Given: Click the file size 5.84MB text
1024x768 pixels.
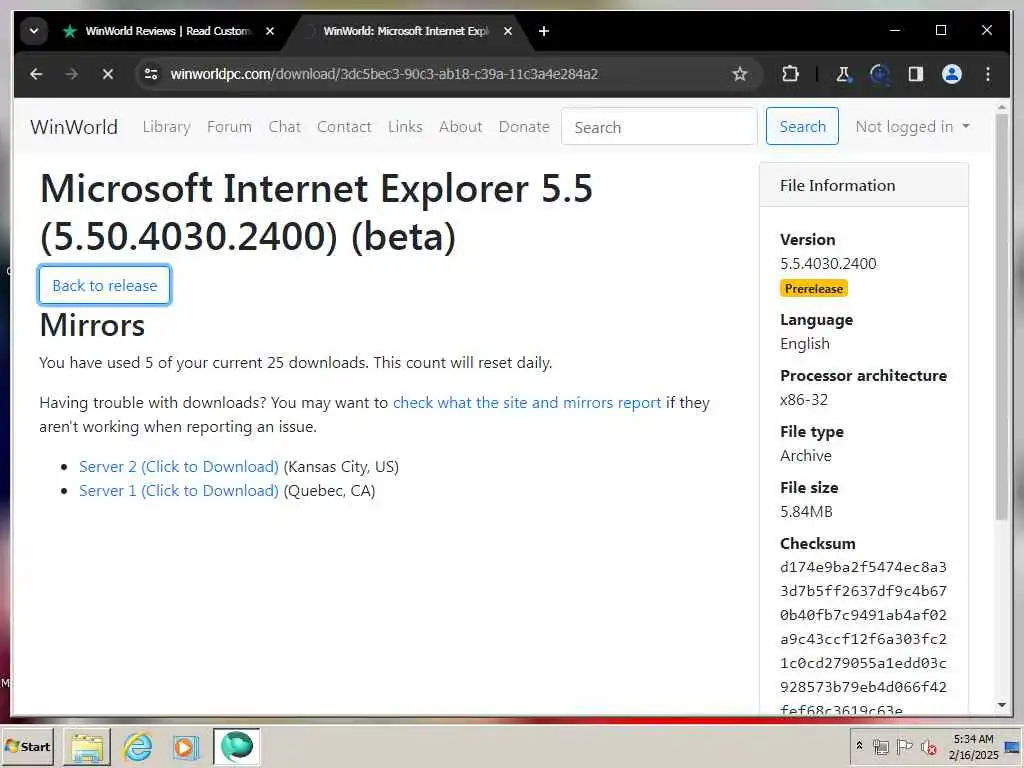Looking at the screenshot, I should pos(806,512).
